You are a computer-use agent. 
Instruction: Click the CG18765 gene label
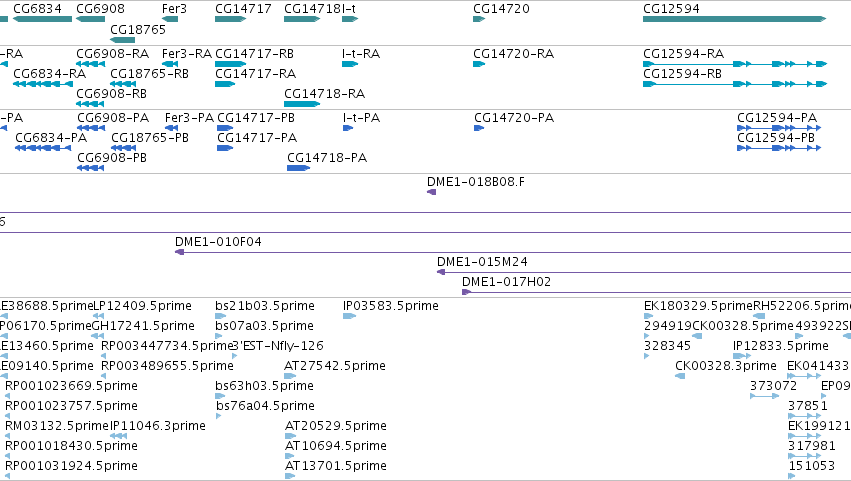tap(138, 30)
